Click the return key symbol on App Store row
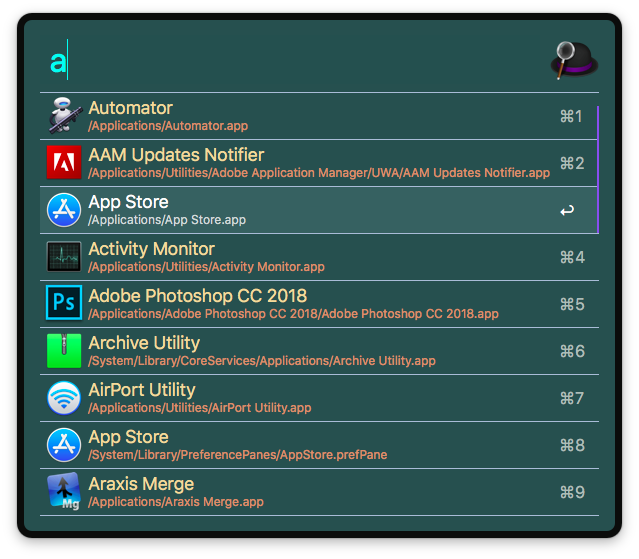 567,211
